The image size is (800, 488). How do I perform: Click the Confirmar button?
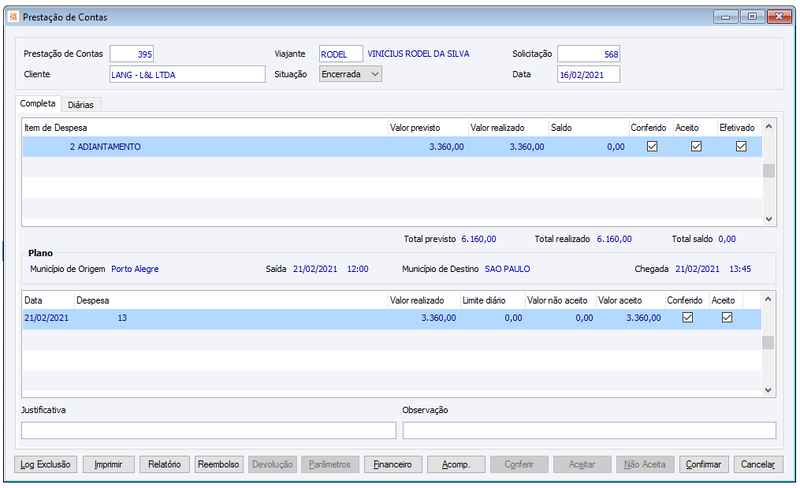tap(704, 465)
